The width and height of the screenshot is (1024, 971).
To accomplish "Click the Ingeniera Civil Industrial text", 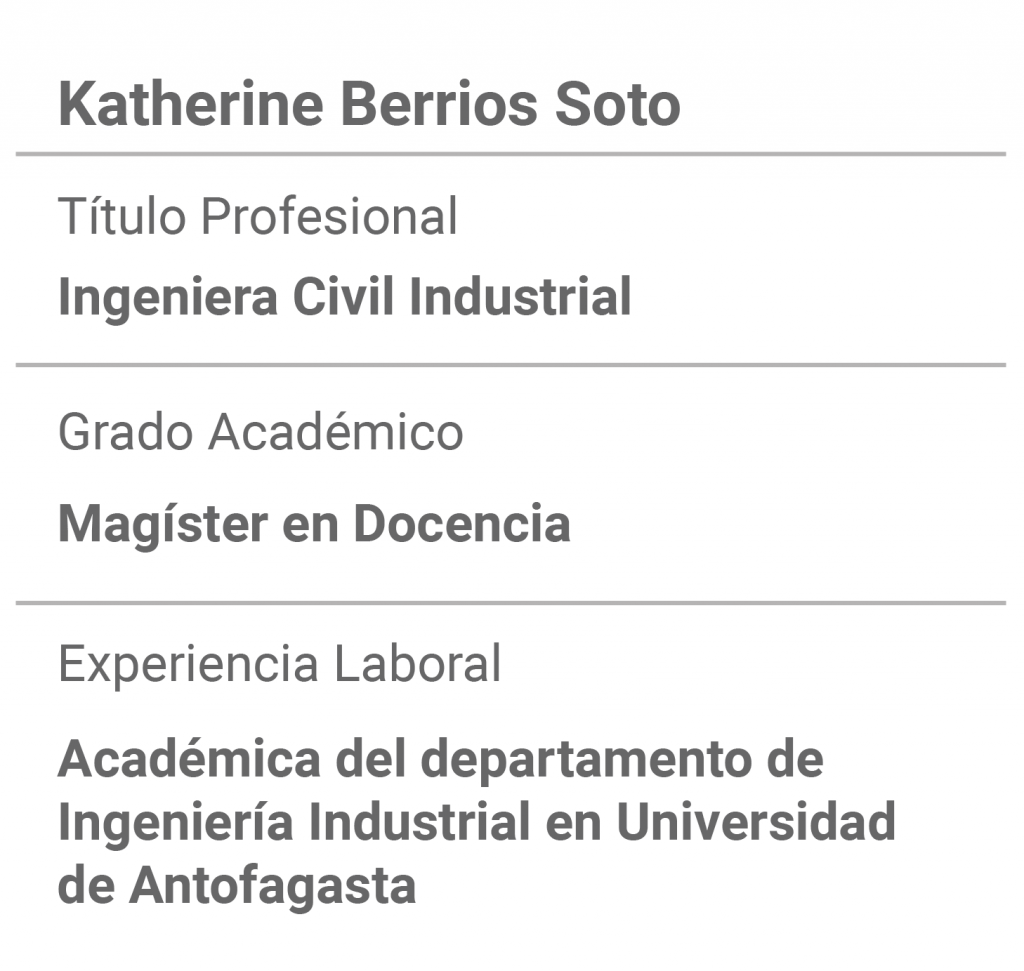I will click(x=345, y=297).
